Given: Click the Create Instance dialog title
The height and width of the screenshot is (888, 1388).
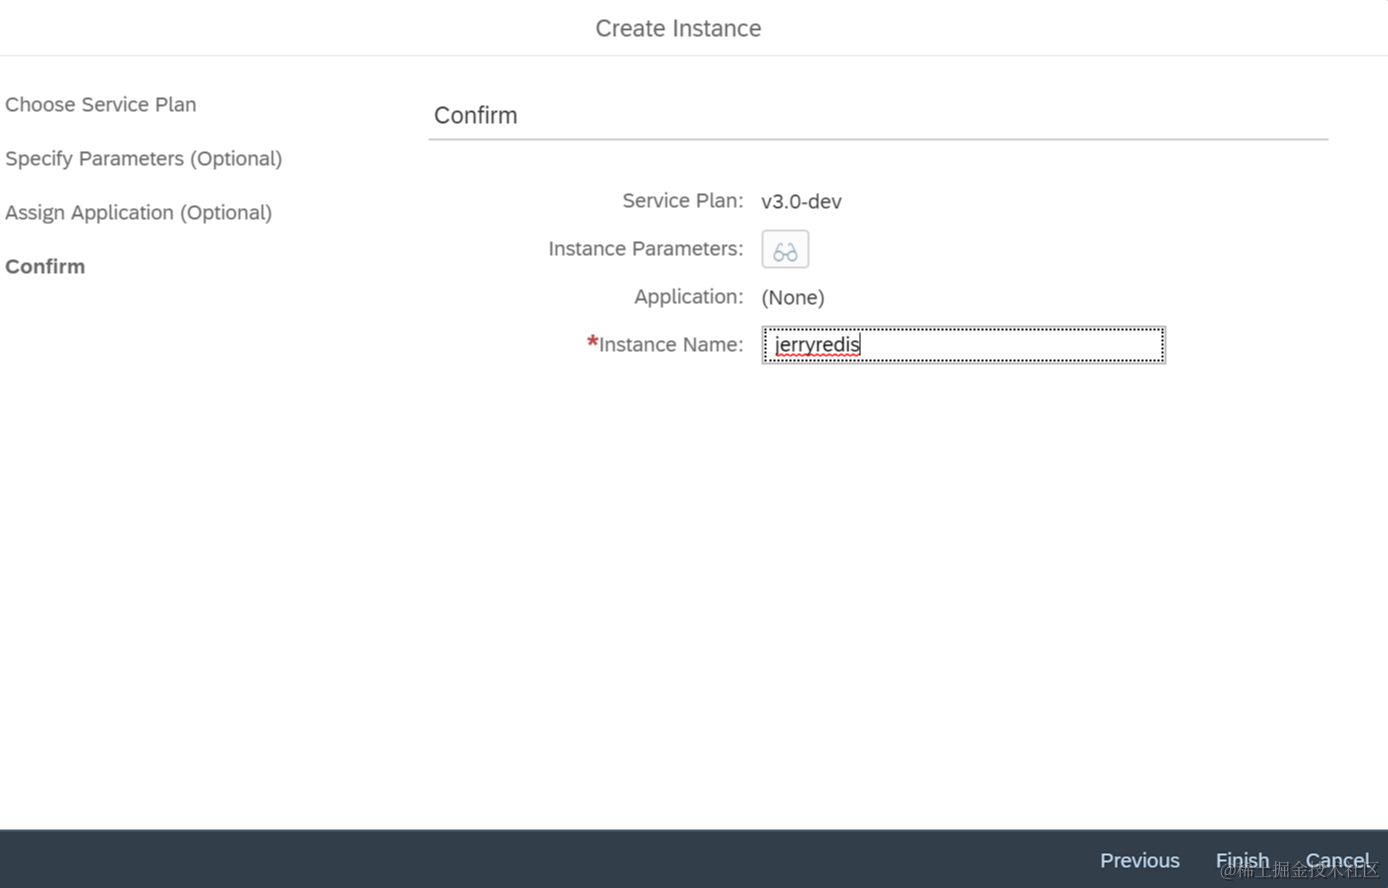Looking at the screenshot, I should click(678, 28).
